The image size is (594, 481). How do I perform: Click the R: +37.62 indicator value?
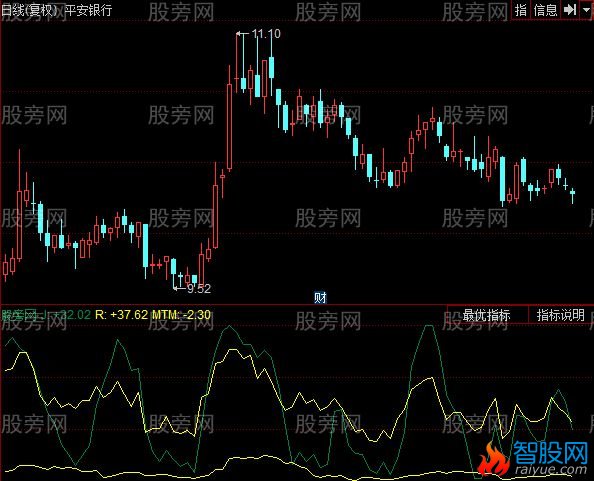coord(121,315)
